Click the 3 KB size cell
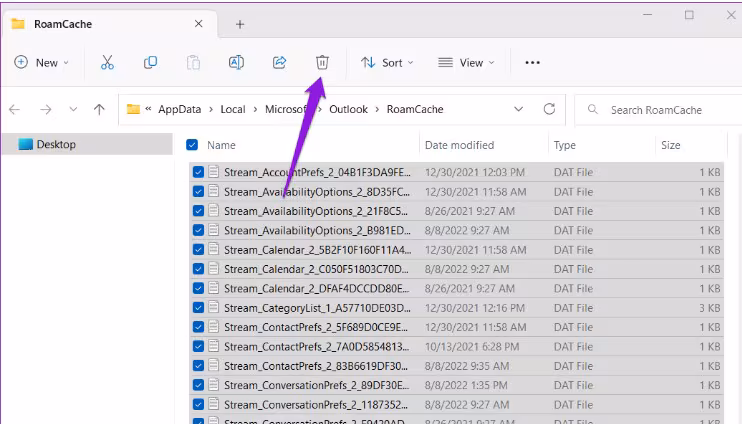The image size is (742, 424). click(x=710, y=308)
